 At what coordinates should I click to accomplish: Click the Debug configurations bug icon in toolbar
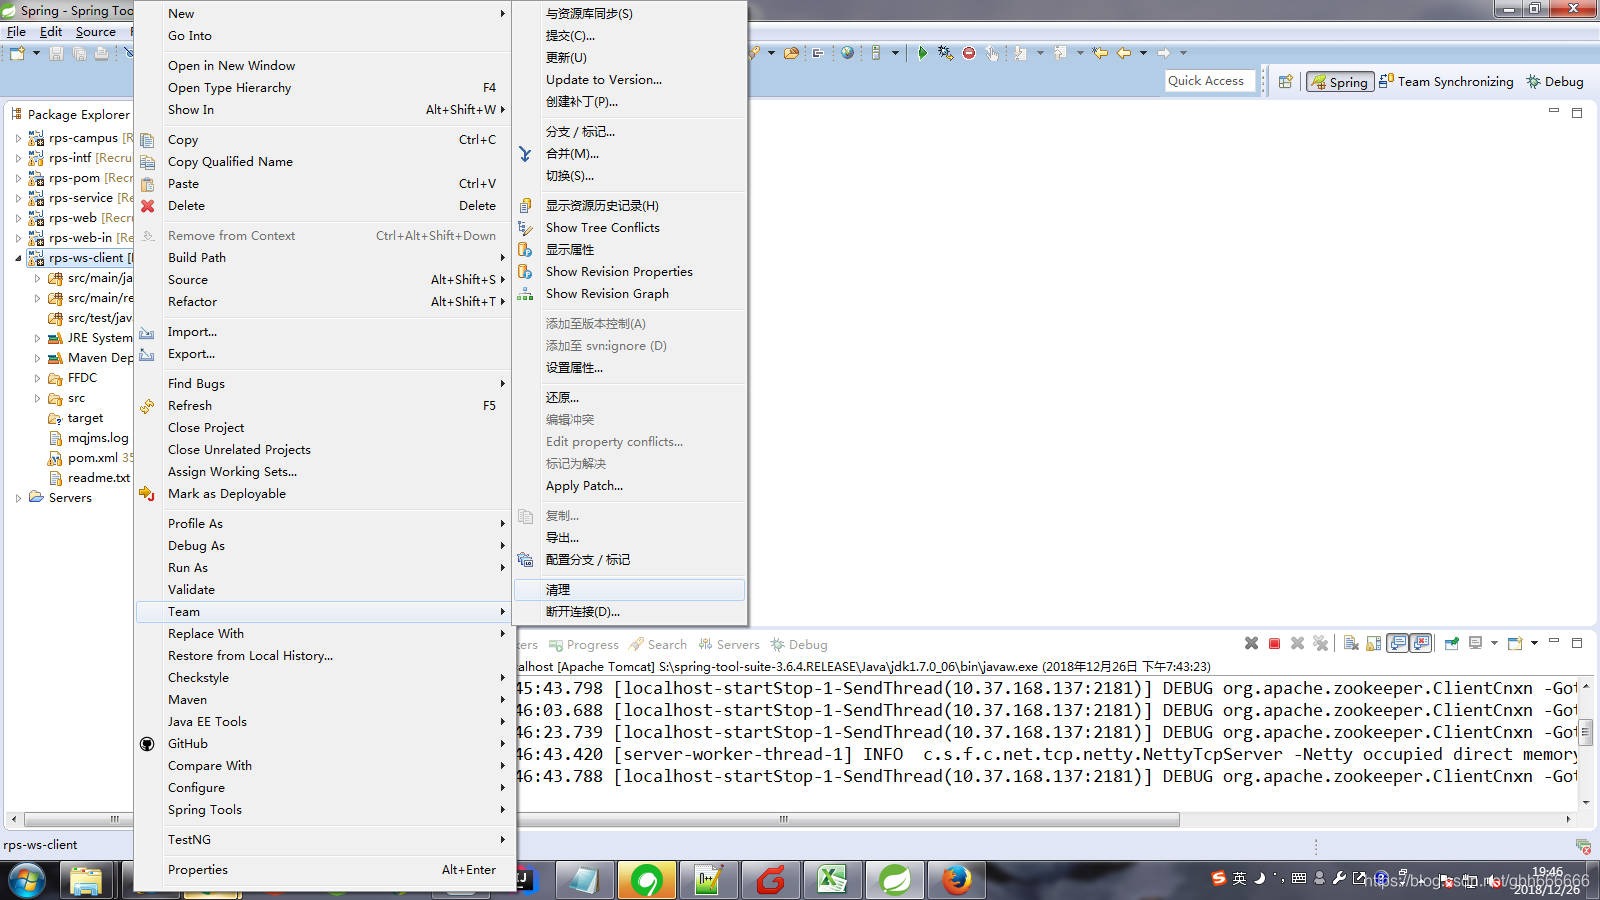pyautogui.click(x=945, y=53)
